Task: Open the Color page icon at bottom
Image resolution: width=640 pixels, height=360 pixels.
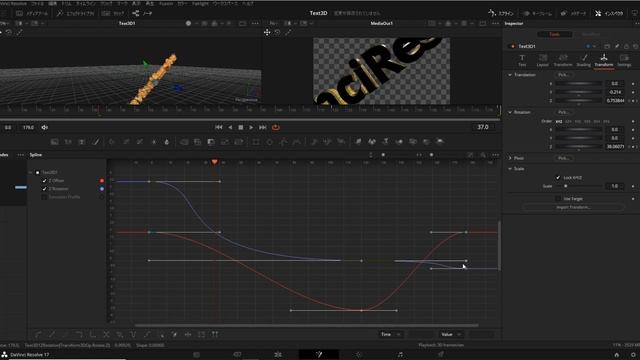Action: [359, 354]
